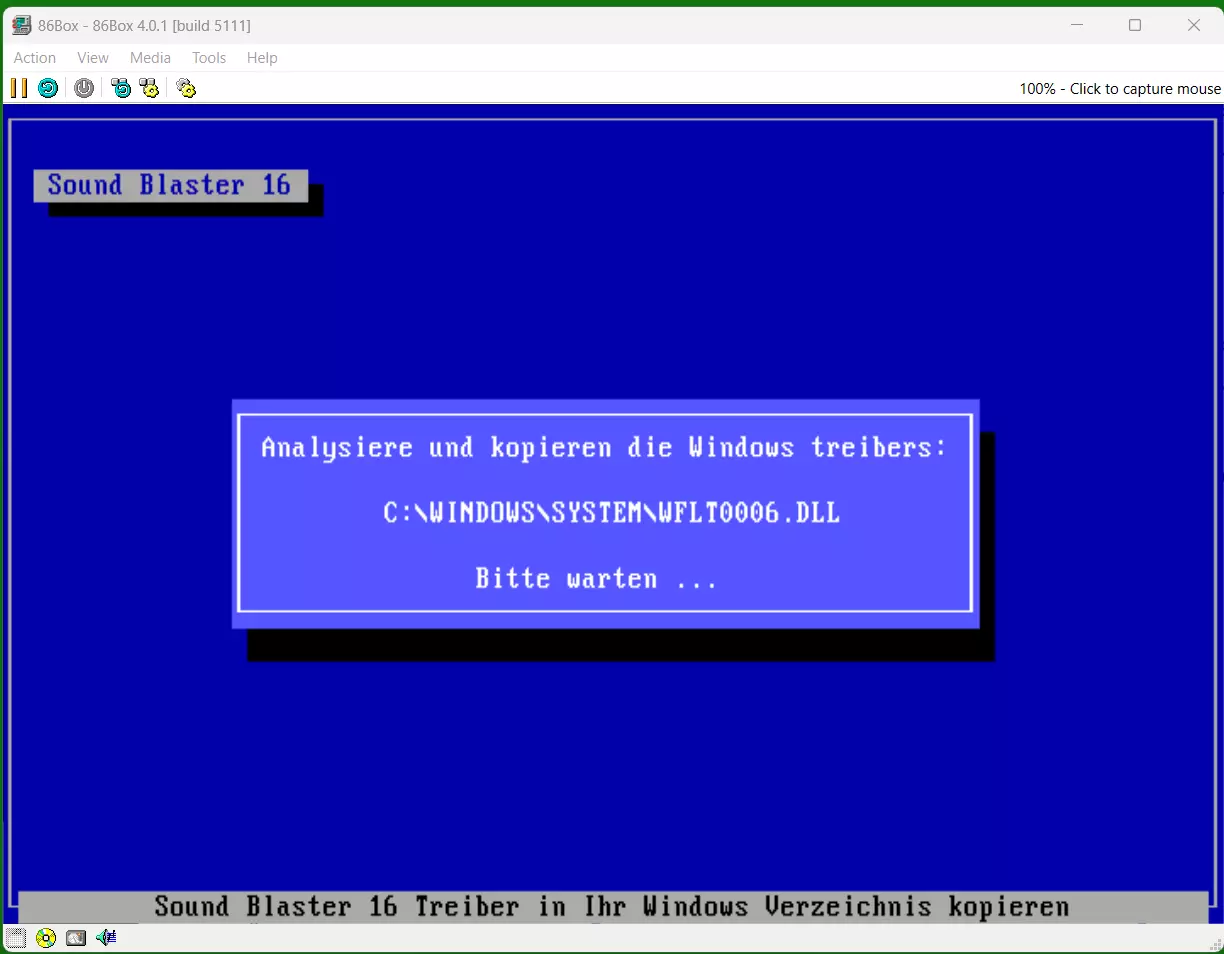The image size is (1224, 954).
Task: Click the bottom status line about Treiber kopieren
Action: (x=612, y=907)
